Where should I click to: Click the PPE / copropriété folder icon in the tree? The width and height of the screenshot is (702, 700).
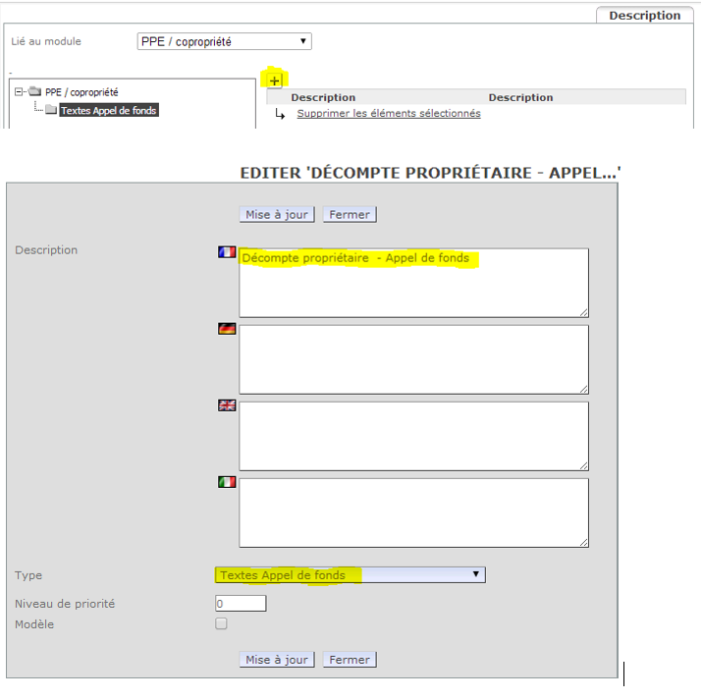tap(35, 92)
